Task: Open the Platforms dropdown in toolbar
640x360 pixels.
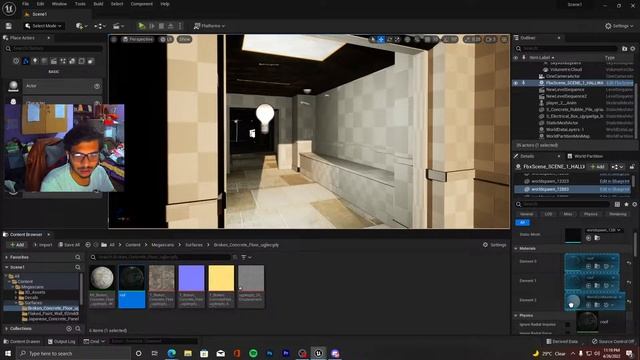Action: click(209, 26)
